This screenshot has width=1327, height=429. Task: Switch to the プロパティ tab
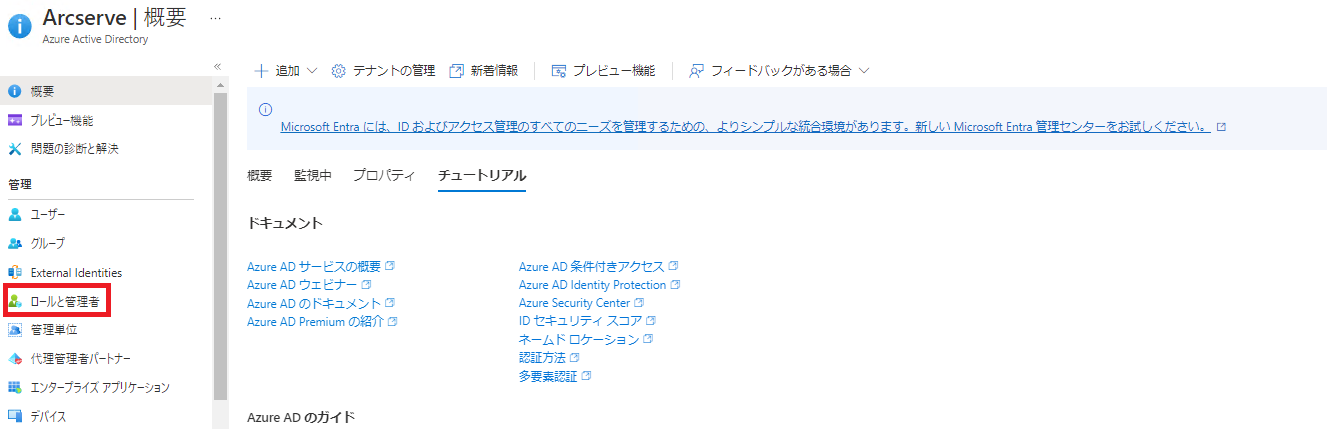click(x=383, y=176)
